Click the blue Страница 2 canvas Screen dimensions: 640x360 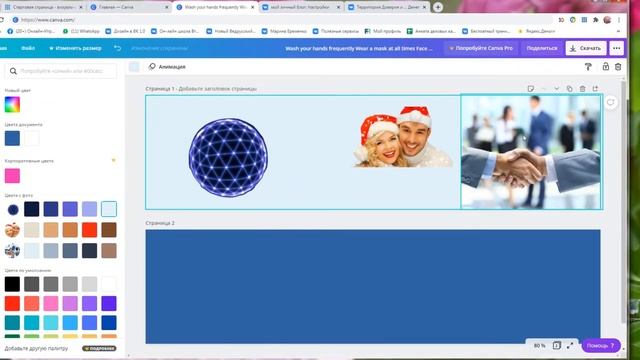373,287
